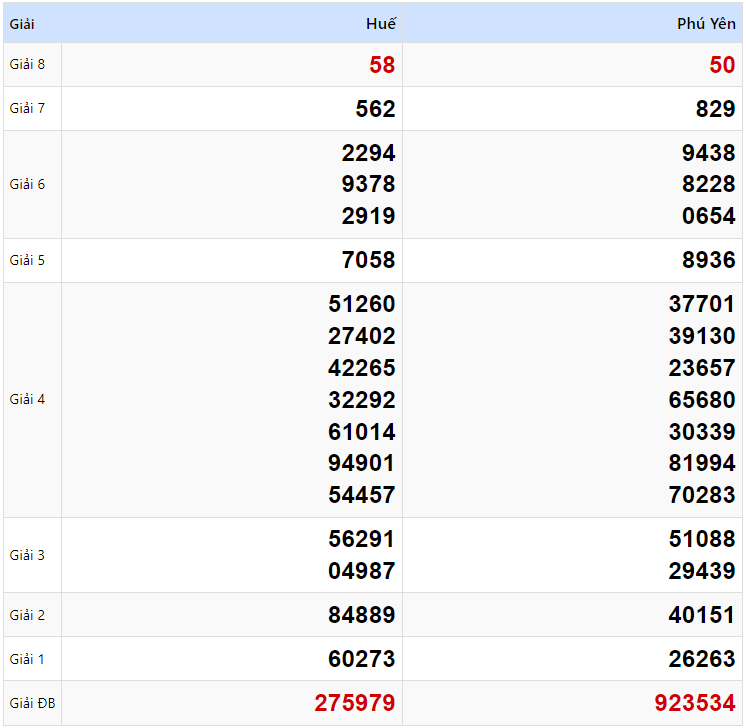Select Huế Giải 1 number 60273
The width and height of the screenshot is (746, 728).
point(362,660)
